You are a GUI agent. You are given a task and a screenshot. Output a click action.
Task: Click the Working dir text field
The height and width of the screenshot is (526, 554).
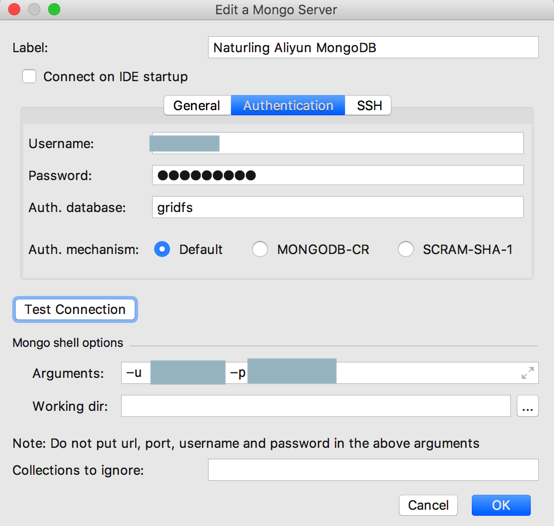point(316,406)
